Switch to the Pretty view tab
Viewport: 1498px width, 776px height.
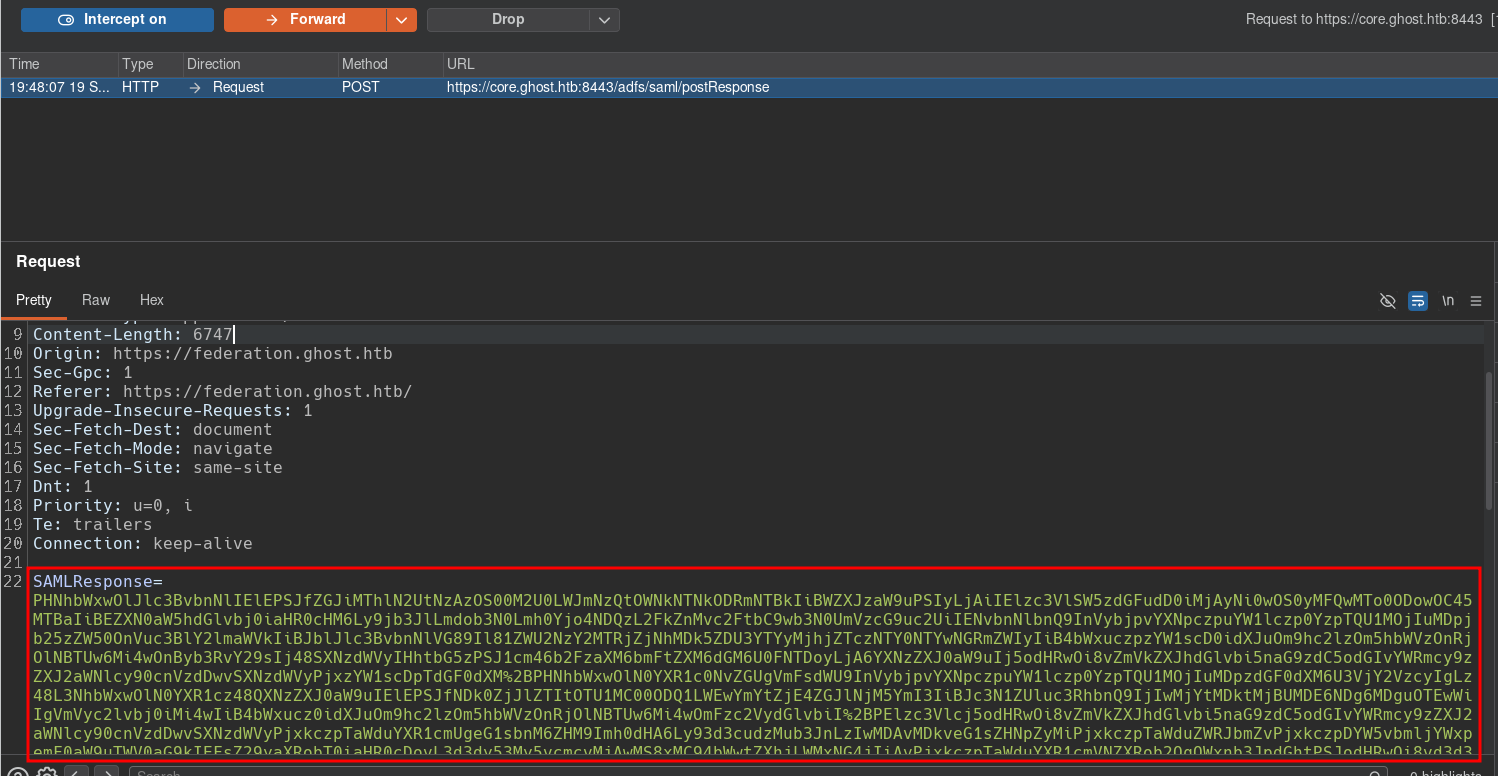click(x=34, y=300)
